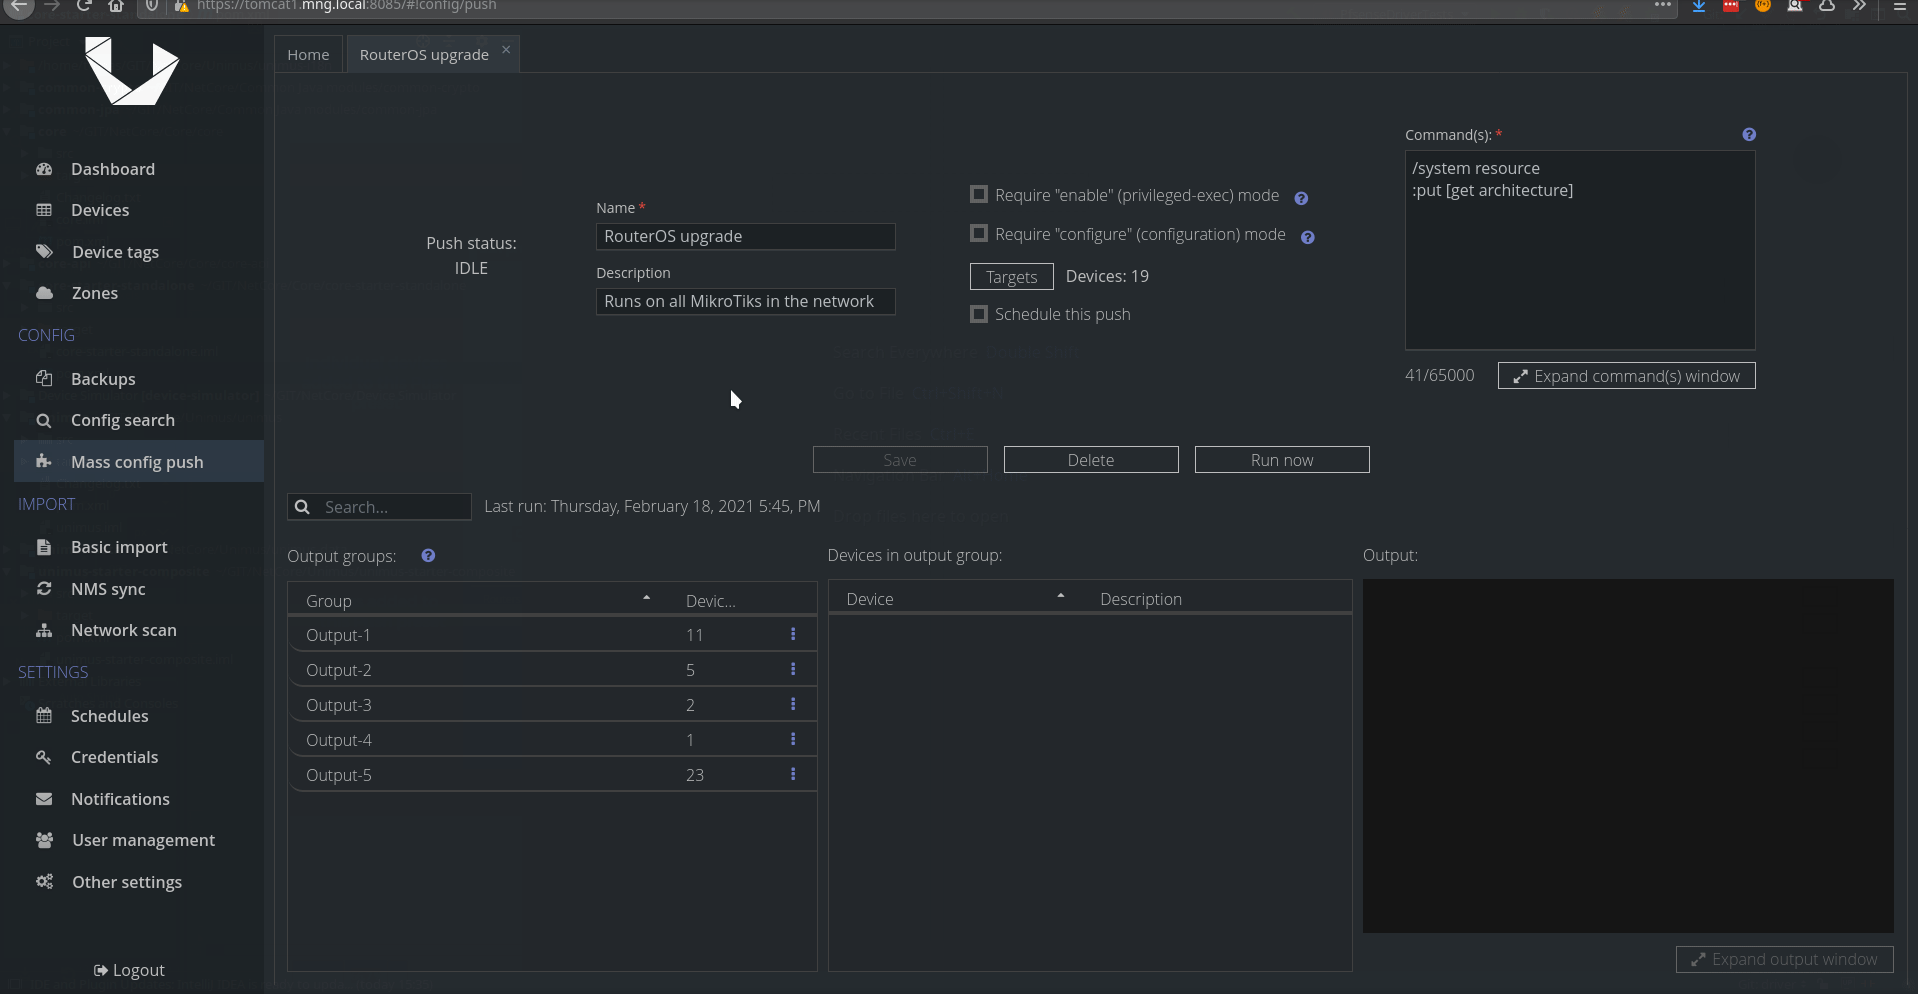Reload the page in the browser toolbar

click(84, 5)
